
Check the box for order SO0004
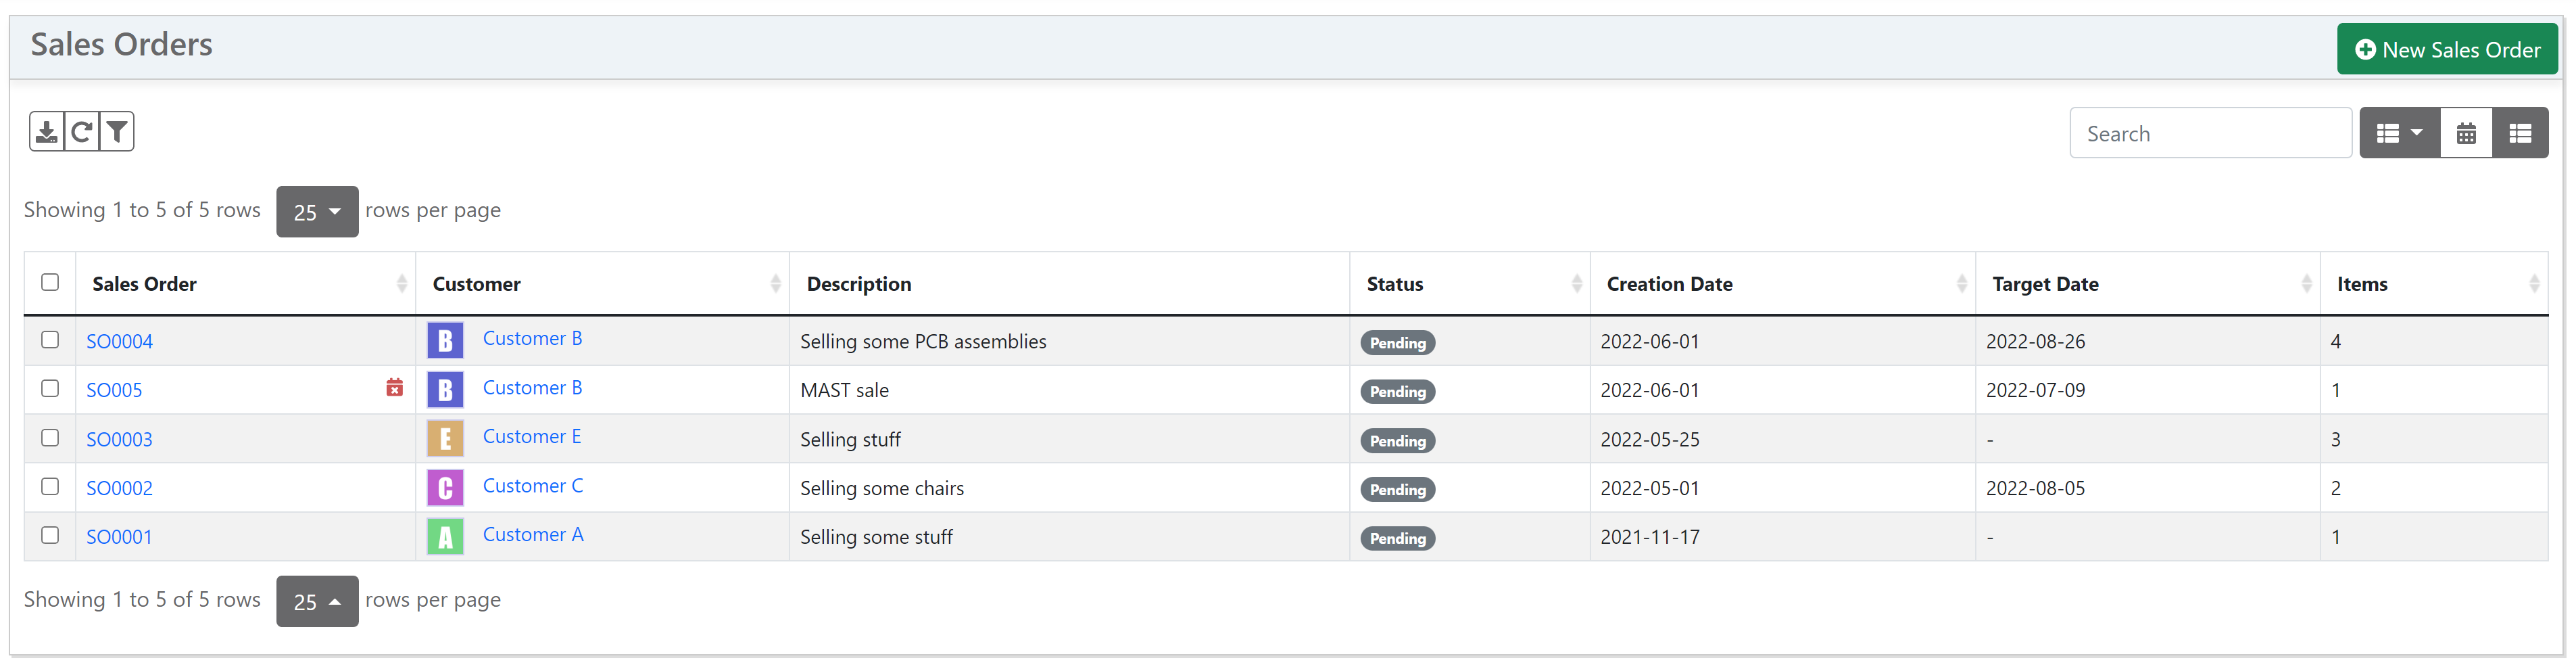click(50, 340)
